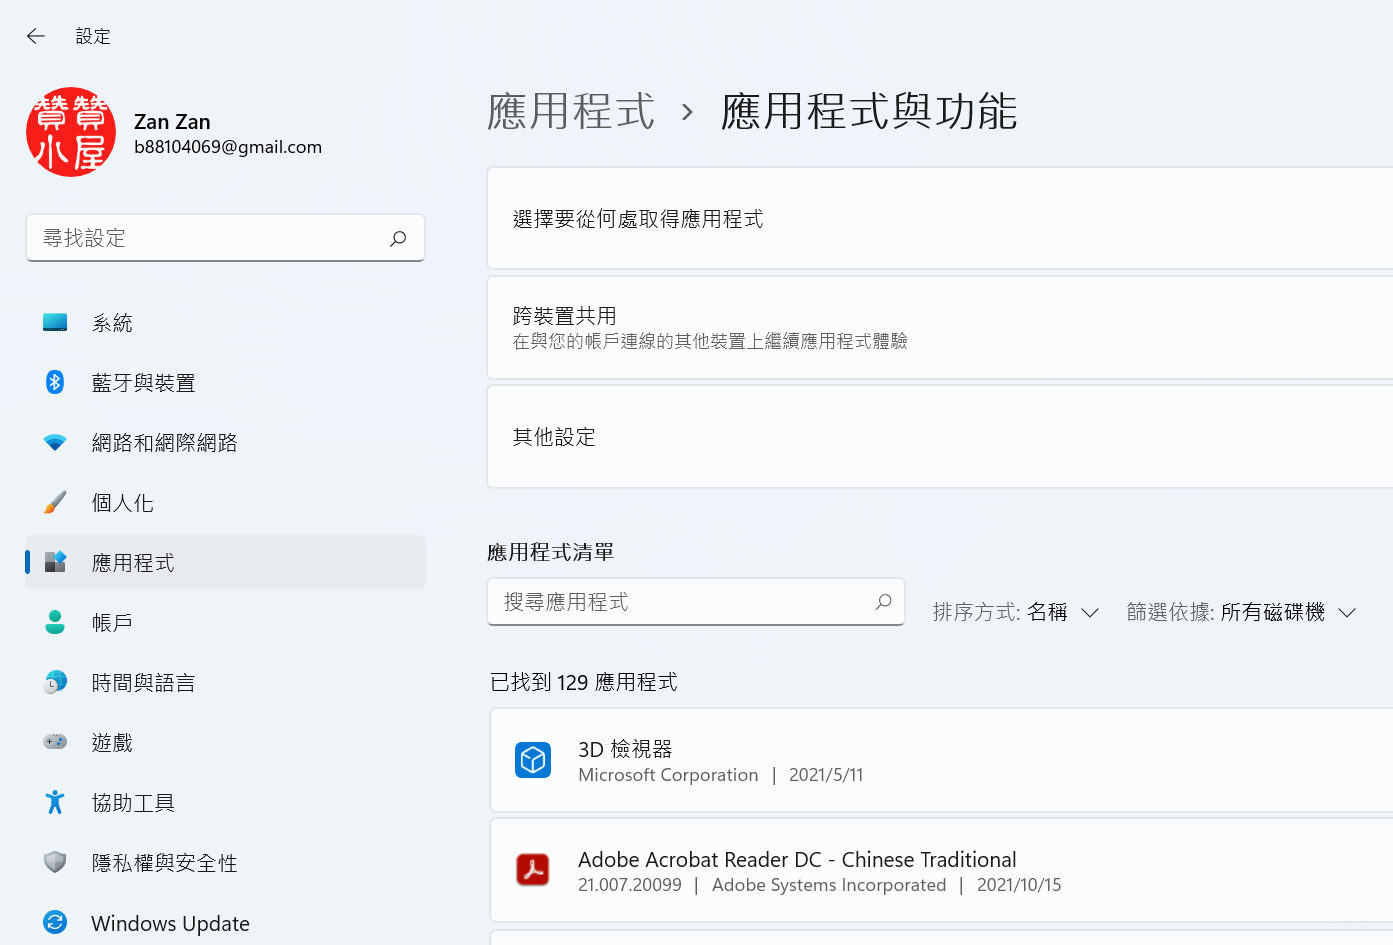Open the 其他設定 card
The width and height of the screenshot is (1393, 945).
pyautogui.click(x=940, y=437)
